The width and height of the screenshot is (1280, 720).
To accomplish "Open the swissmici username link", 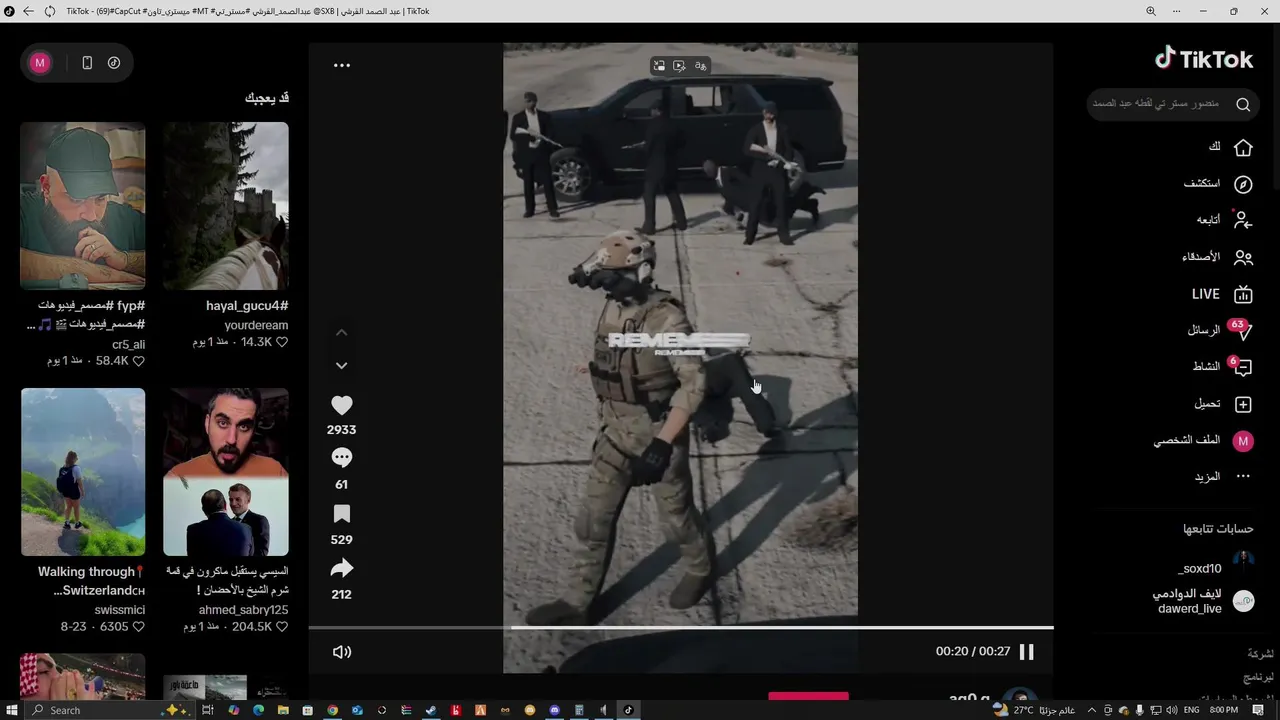I will [120, 610].
